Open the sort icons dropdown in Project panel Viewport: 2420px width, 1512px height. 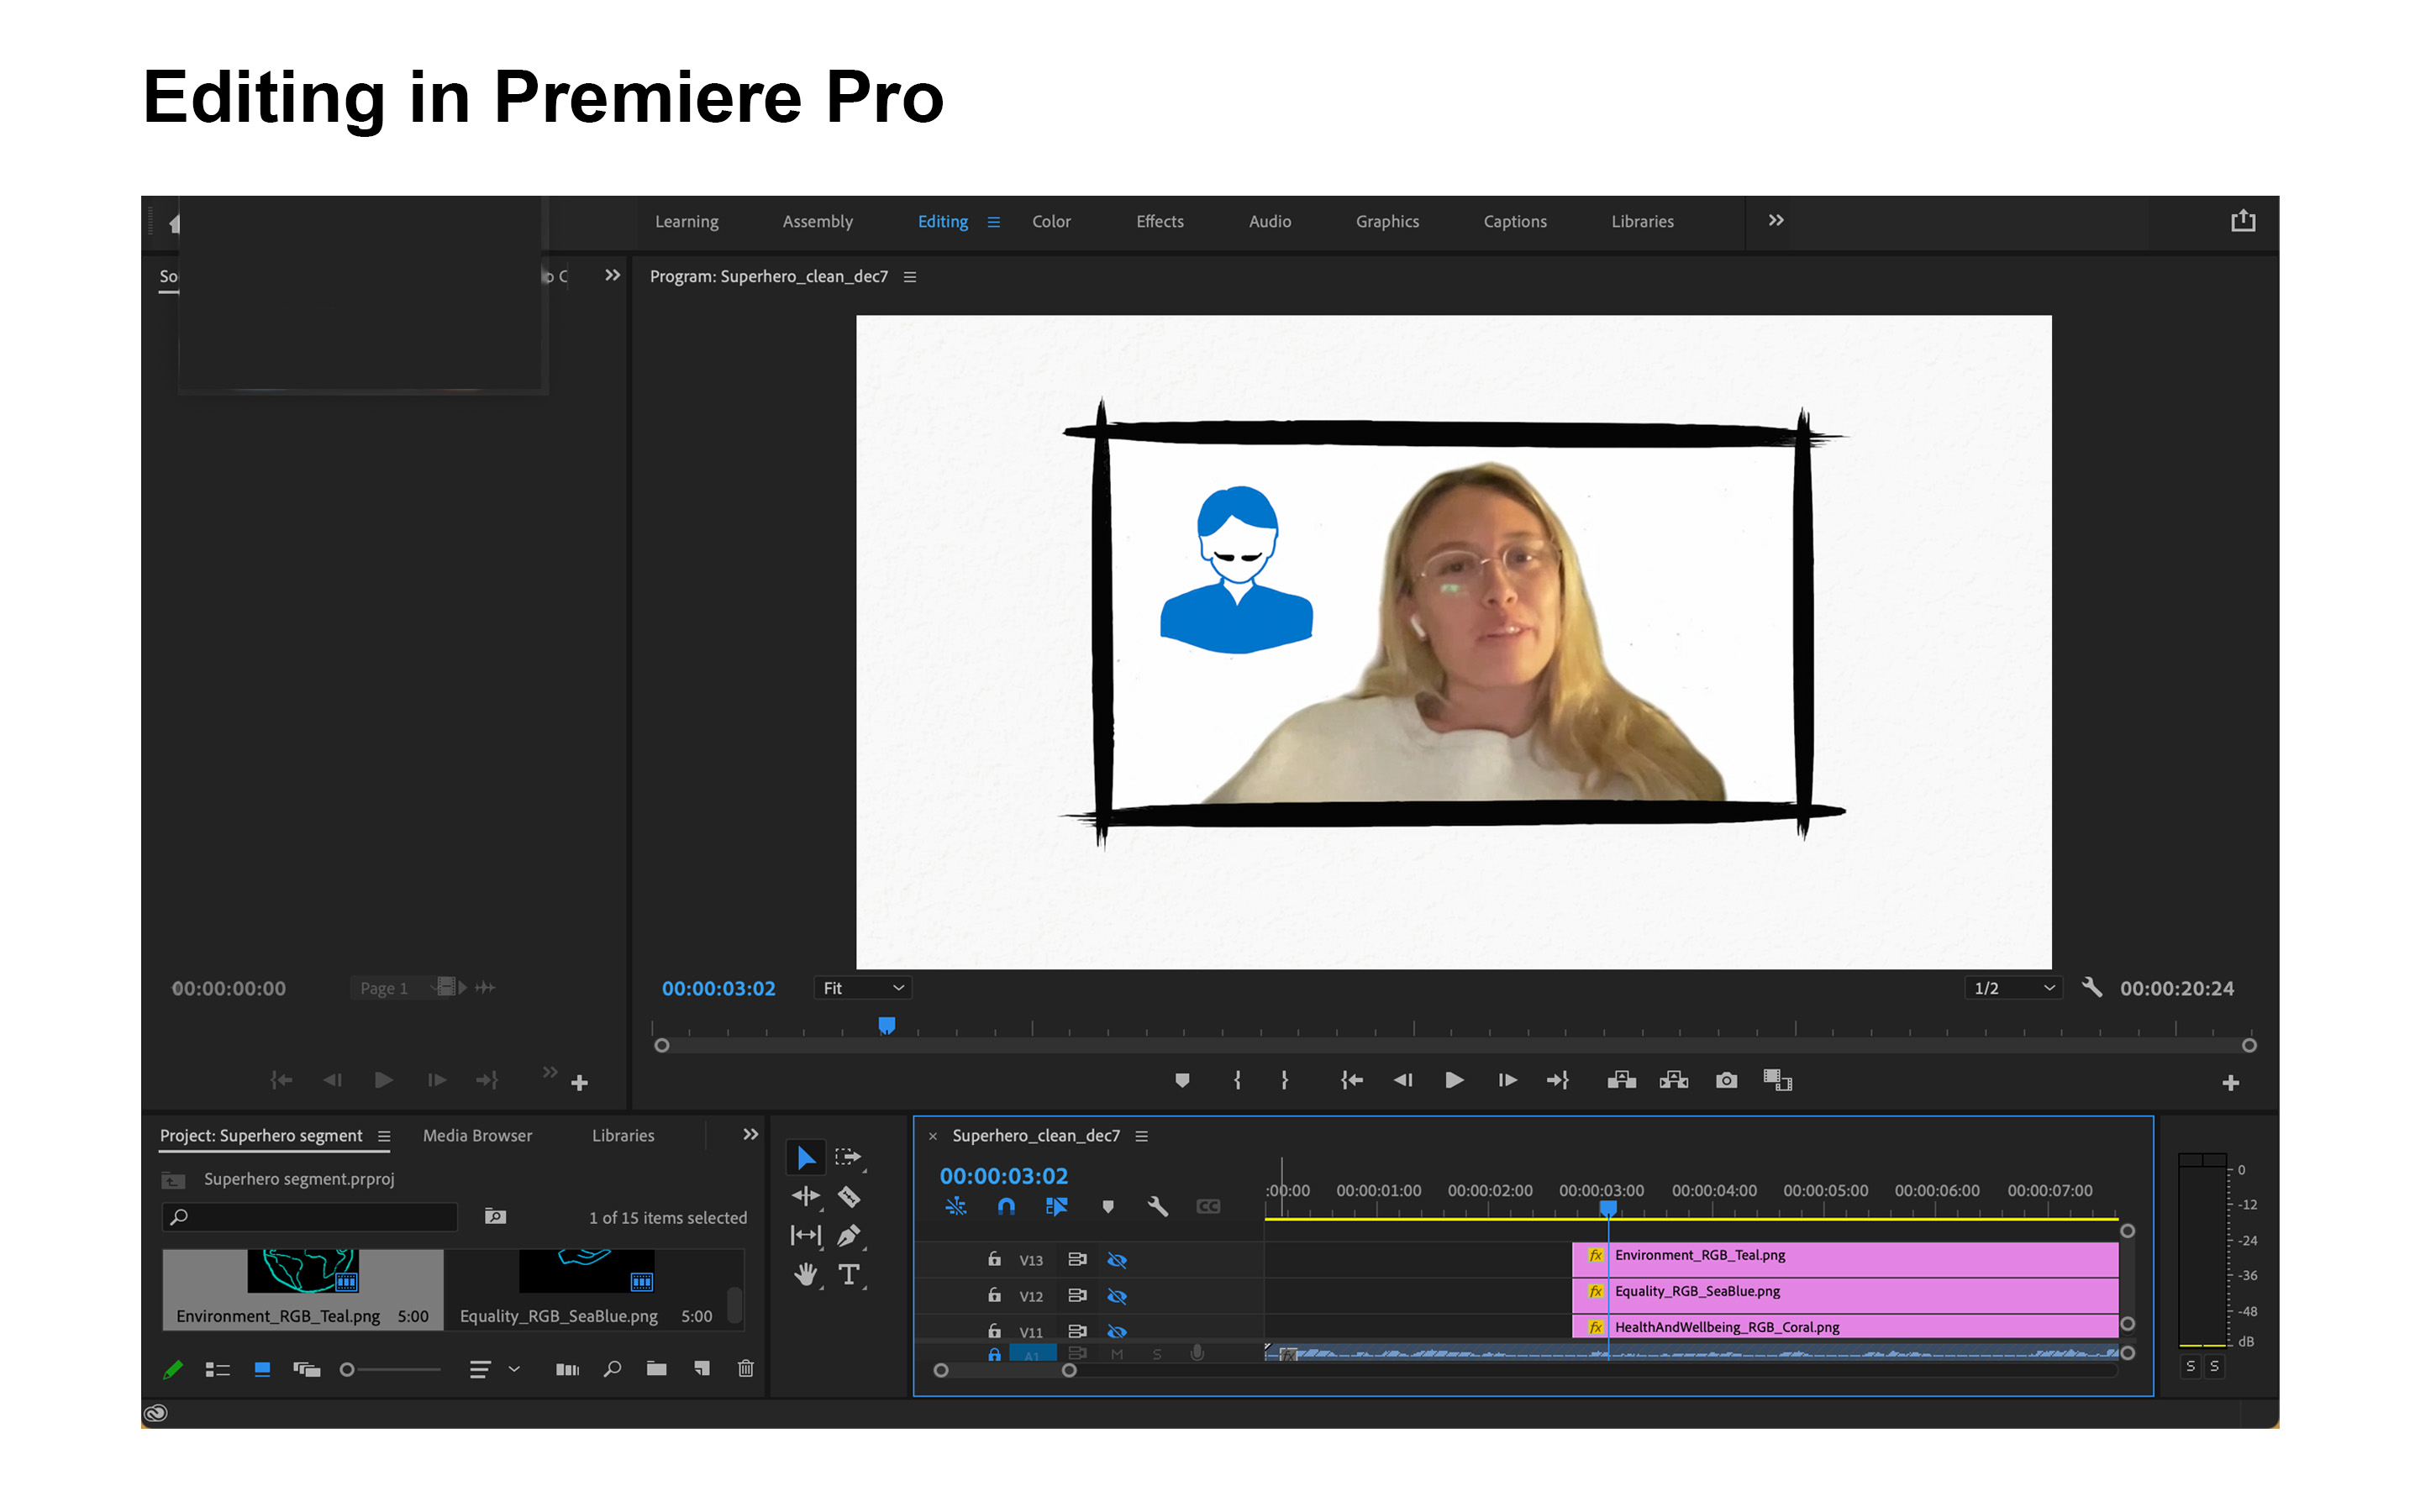[x=495, y=1369]
